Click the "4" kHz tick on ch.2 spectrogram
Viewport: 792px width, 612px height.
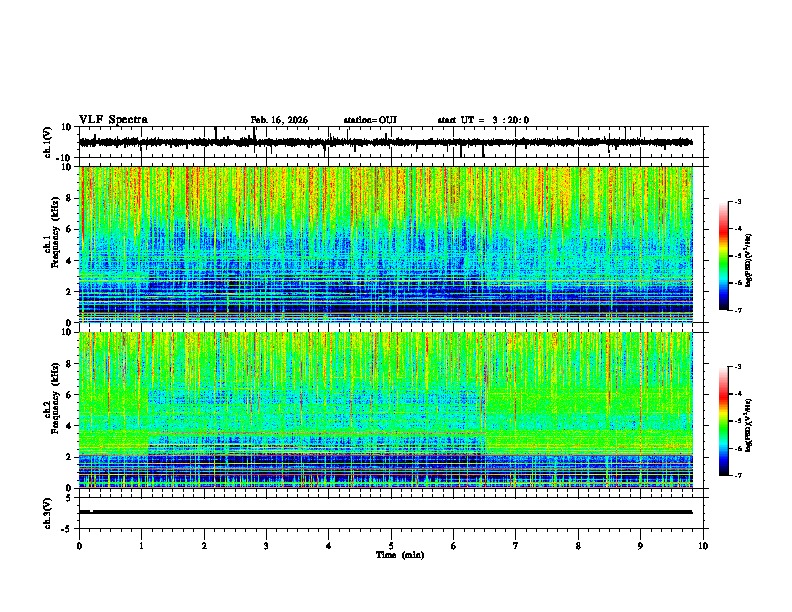click(x=69, y=426)
